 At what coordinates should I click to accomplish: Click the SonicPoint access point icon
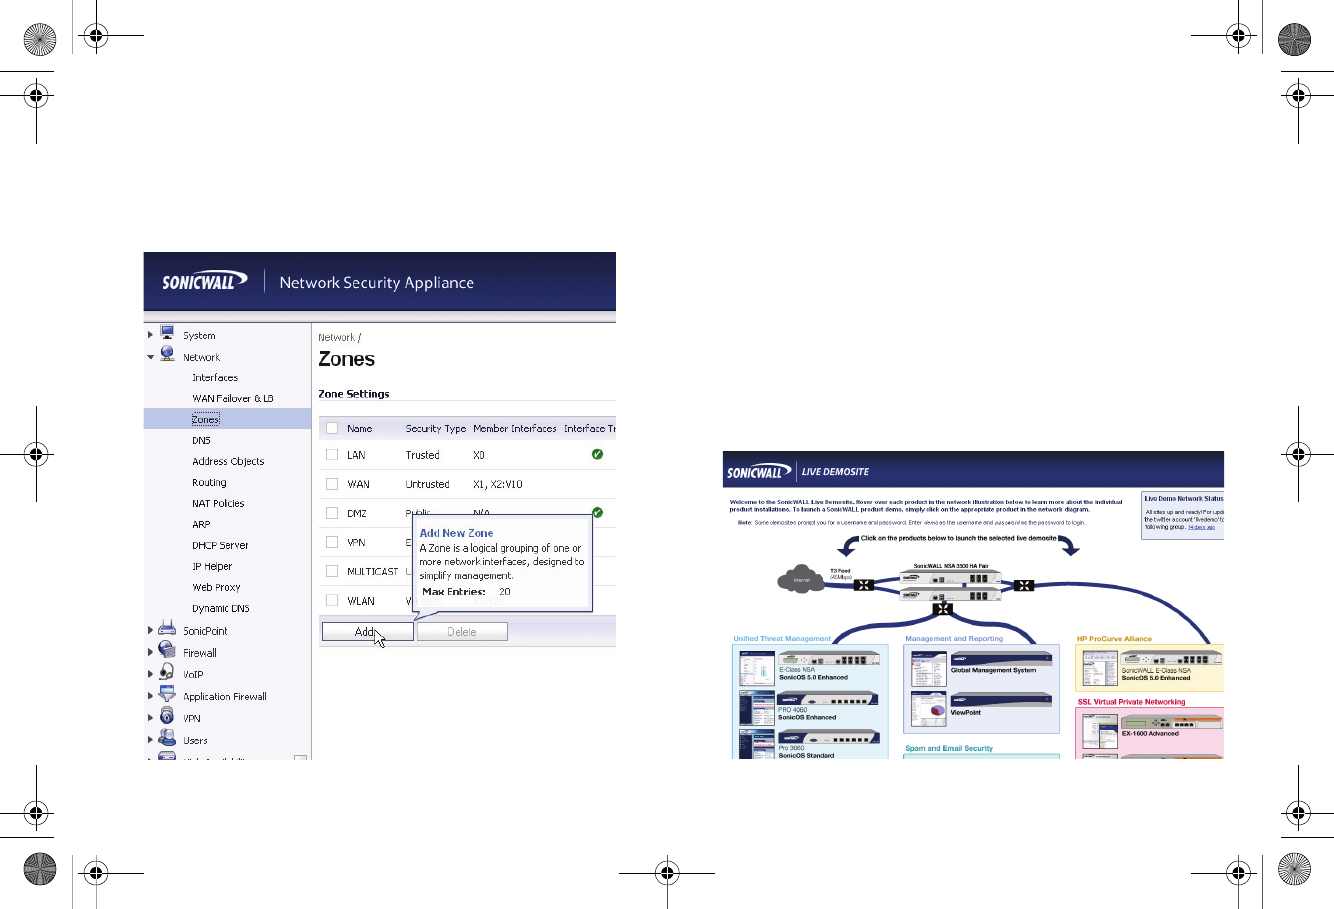pyautogui.click(x=167, y=629)
